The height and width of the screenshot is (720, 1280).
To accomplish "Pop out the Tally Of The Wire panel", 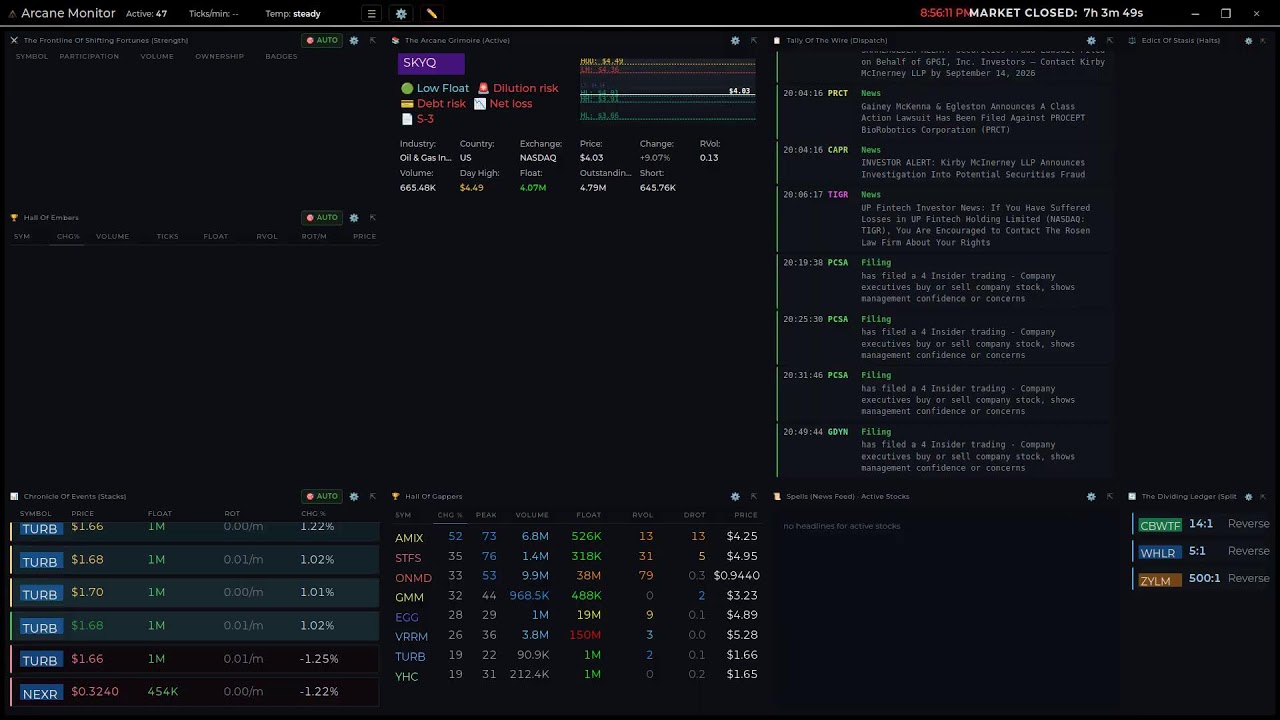I will click(x=1109, y=40).
